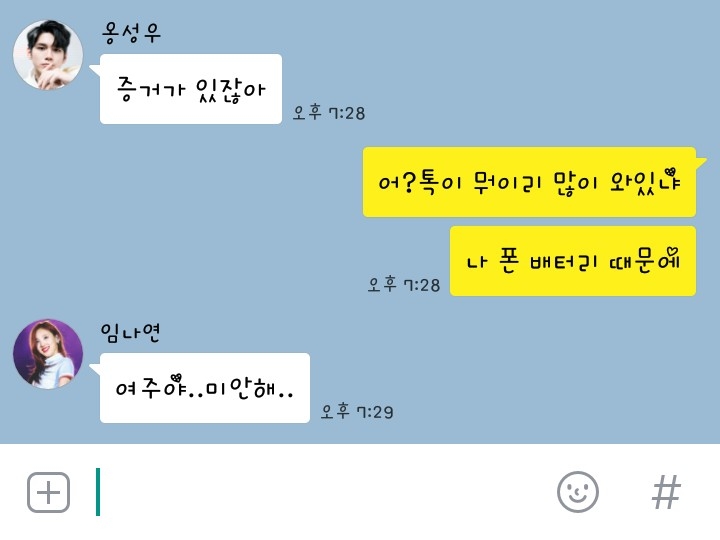Tap yellow bubble '나 폰 배터리 때문에'
This screenshot has height=540, width=720.
pos(573,261)
